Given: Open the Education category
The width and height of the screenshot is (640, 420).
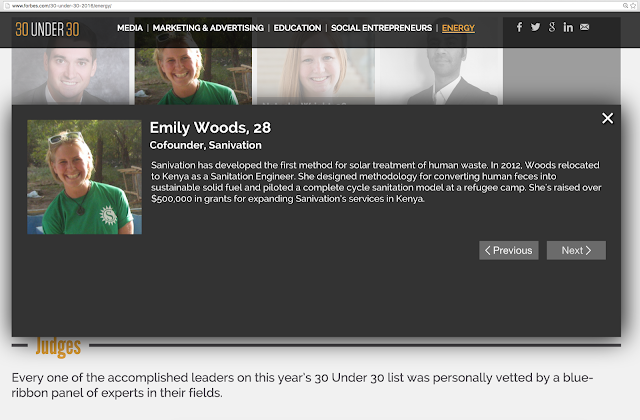Looking at the screenshot, I should click(297, 28).
